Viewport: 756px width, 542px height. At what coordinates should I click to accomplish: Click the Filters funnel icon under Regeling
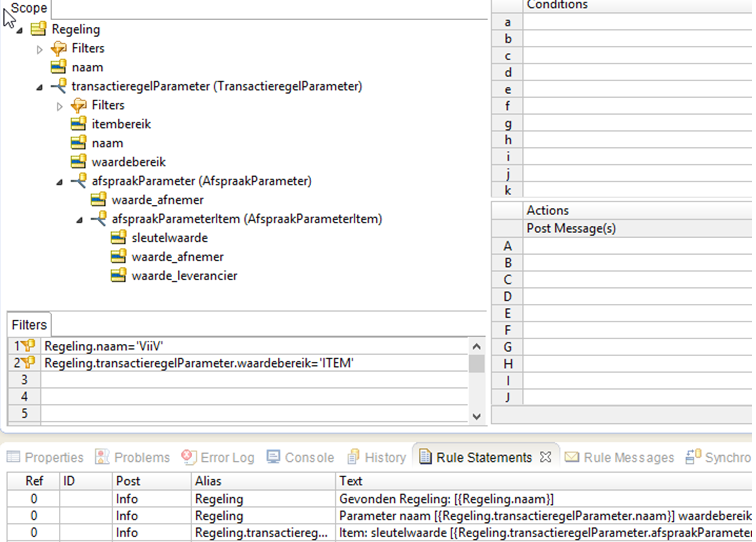click(x=59, y=49)
